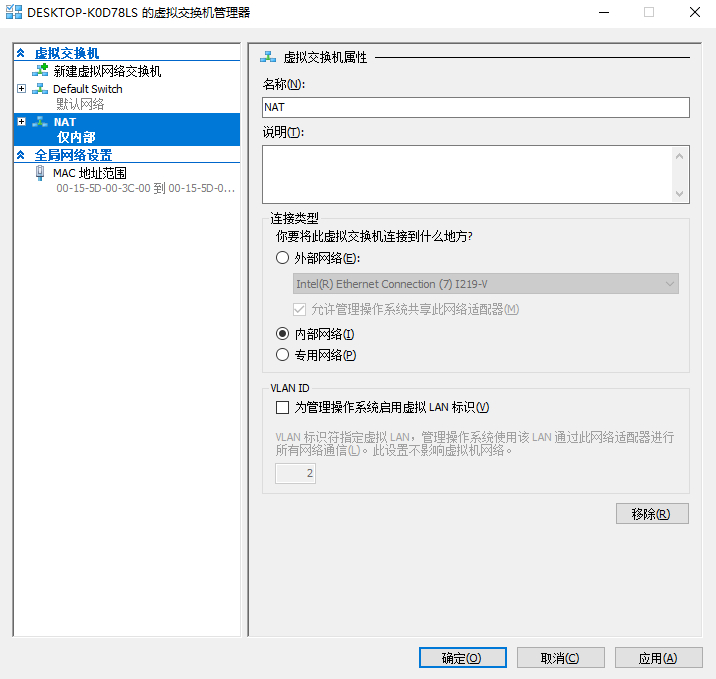This screenshot has height=679, width=716.
Task: Select the Default Switch tree item
Action: click(x=88, y=89)
